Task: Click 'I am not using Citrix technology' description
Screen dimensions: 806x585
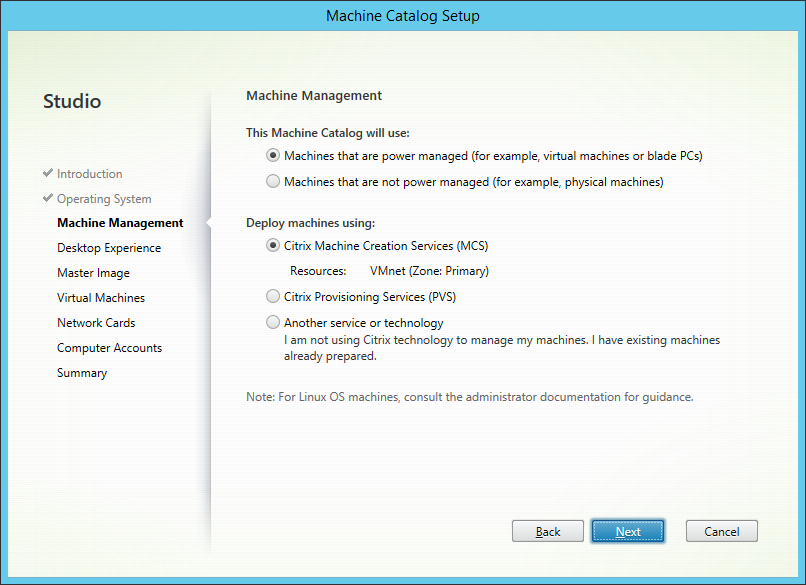Action: [x=502, y=348]
